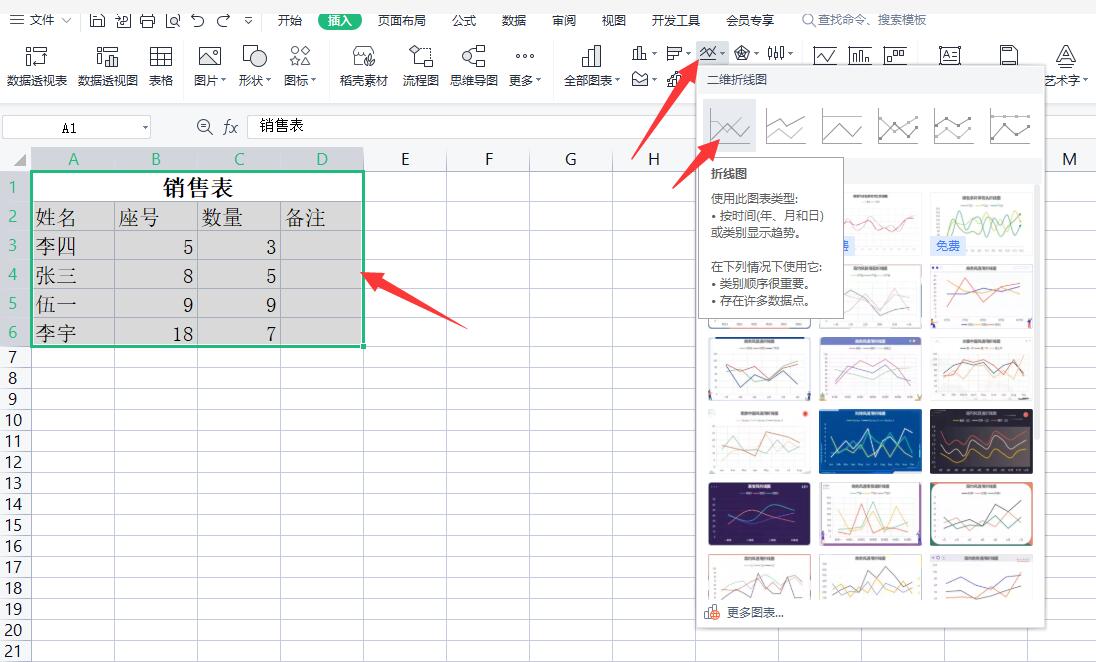The image size is (1096, 662).
Task: Switch to the 开发工具 tab
Action: coord(675,20)
